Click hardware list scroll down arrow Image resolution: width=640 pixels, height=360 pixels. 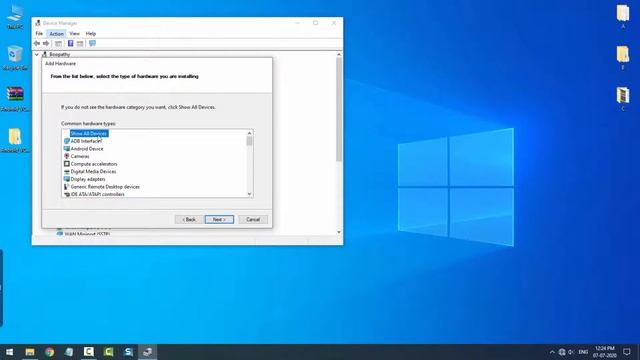tap(249, 194)
